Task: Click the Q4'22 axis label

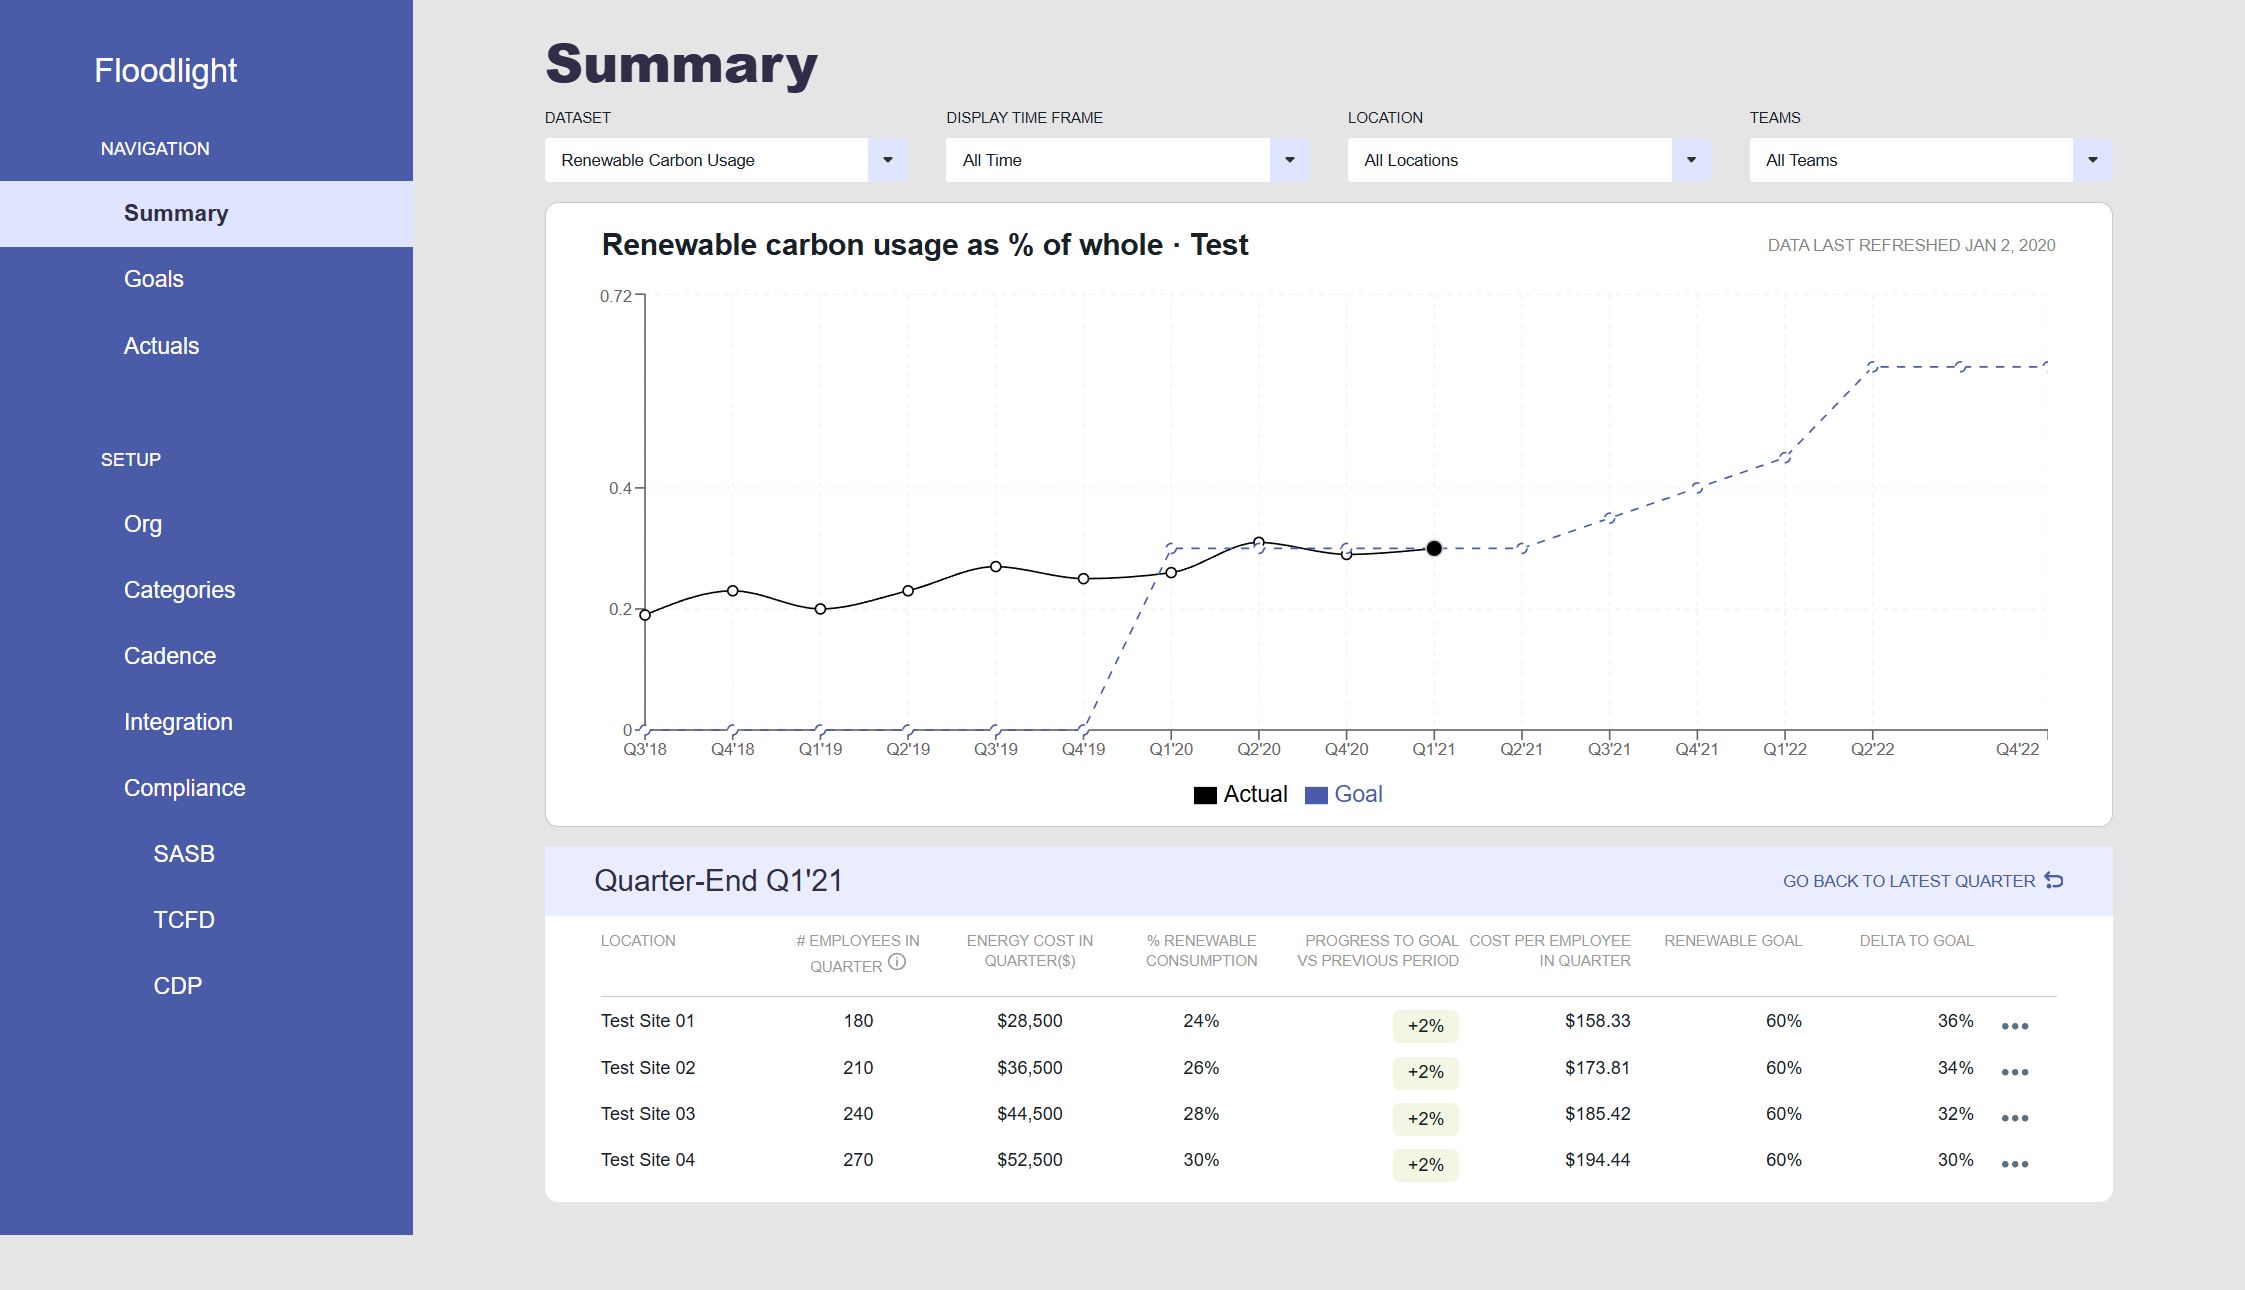Action: tap(2017, 749)
